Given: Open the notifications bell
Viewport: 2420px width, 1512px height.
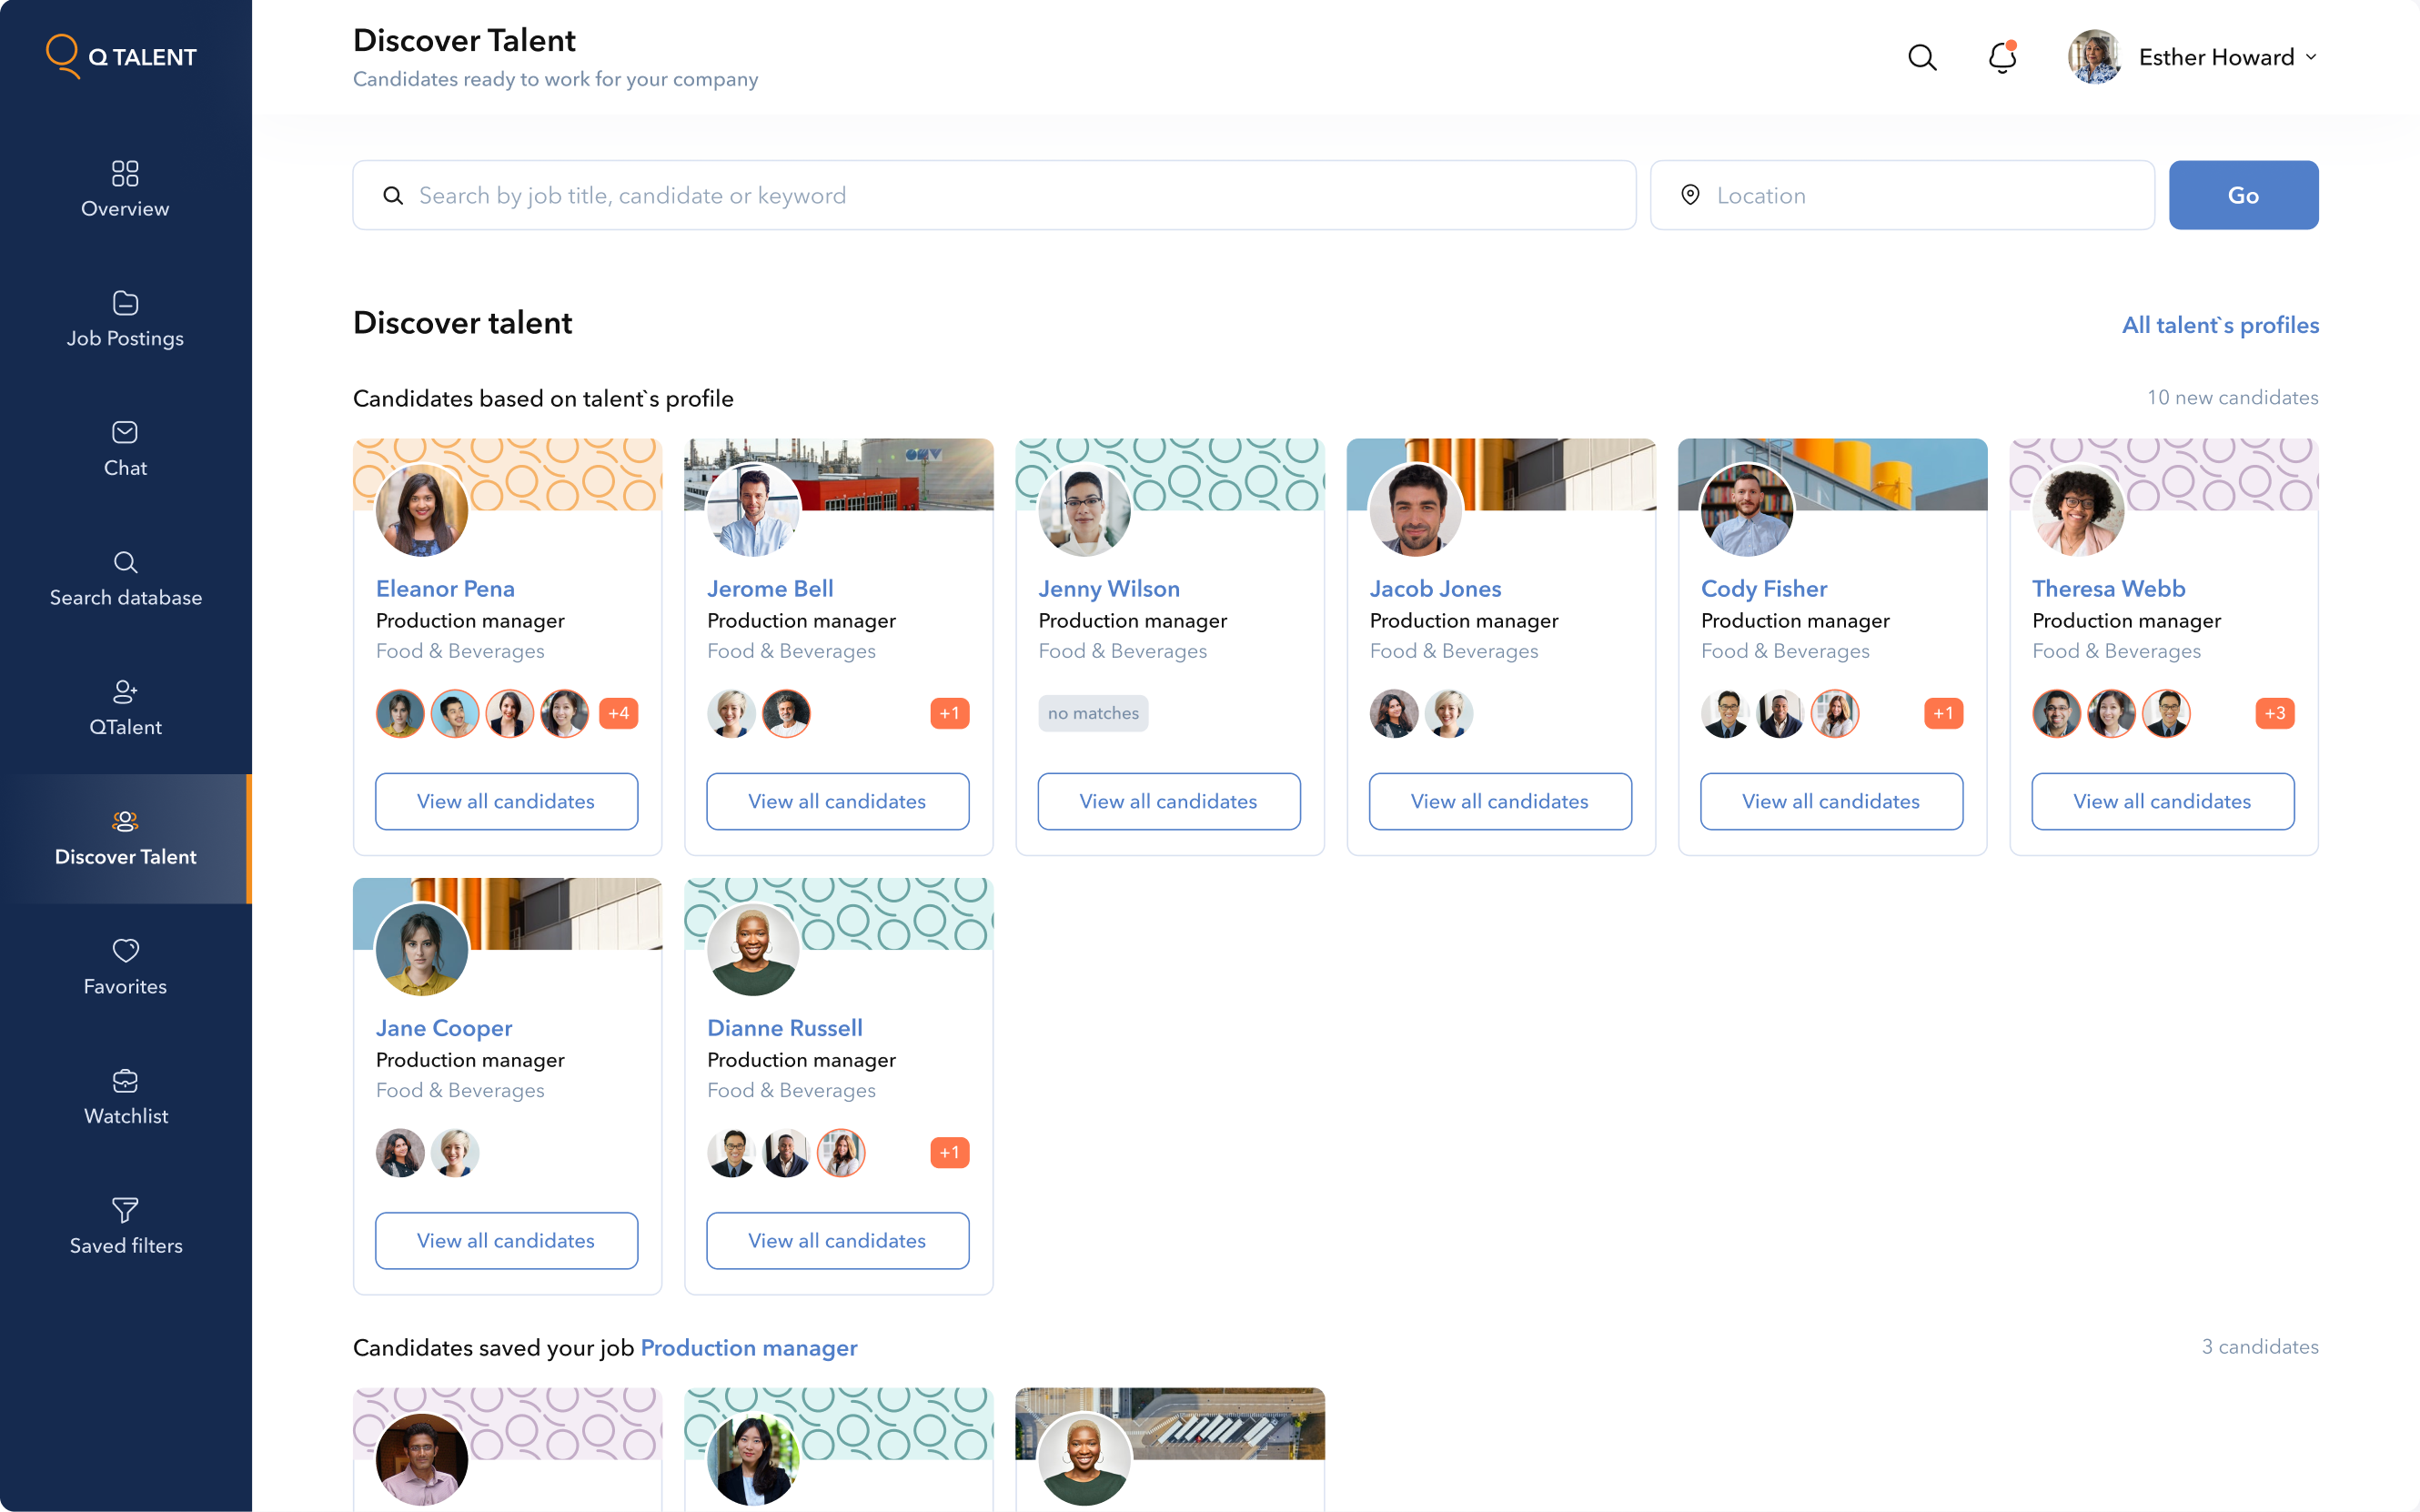Looking at the screenshot, I should tap(2002, 57).
